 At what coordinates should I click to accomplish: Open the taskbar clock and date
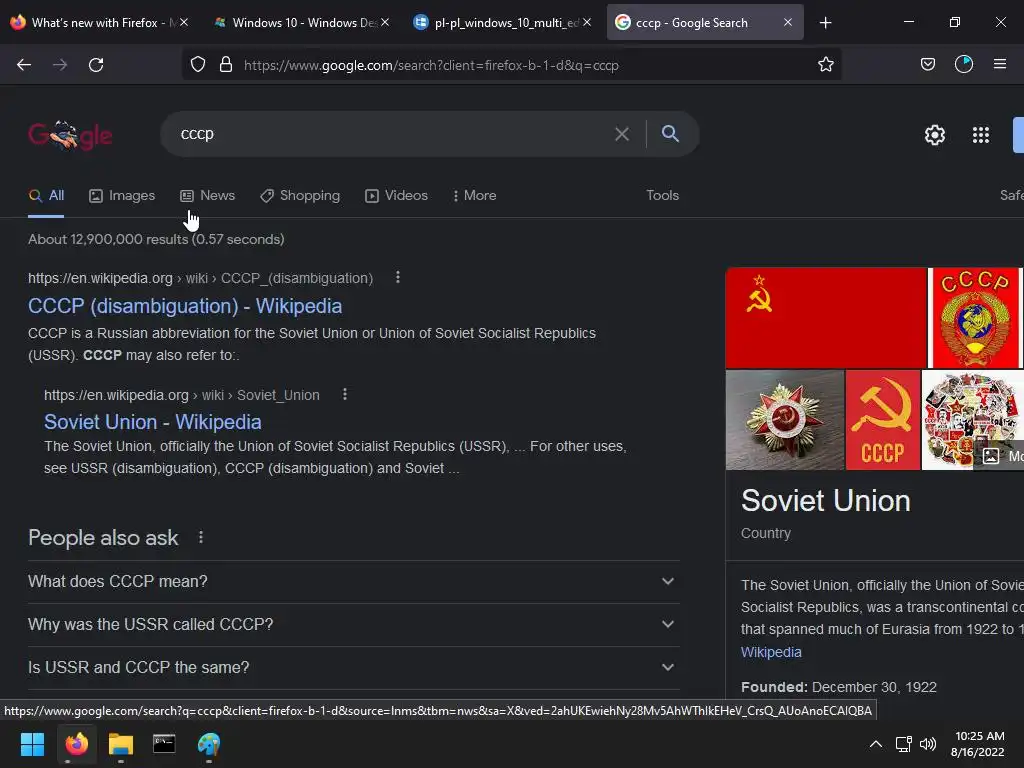pos(978,744)
